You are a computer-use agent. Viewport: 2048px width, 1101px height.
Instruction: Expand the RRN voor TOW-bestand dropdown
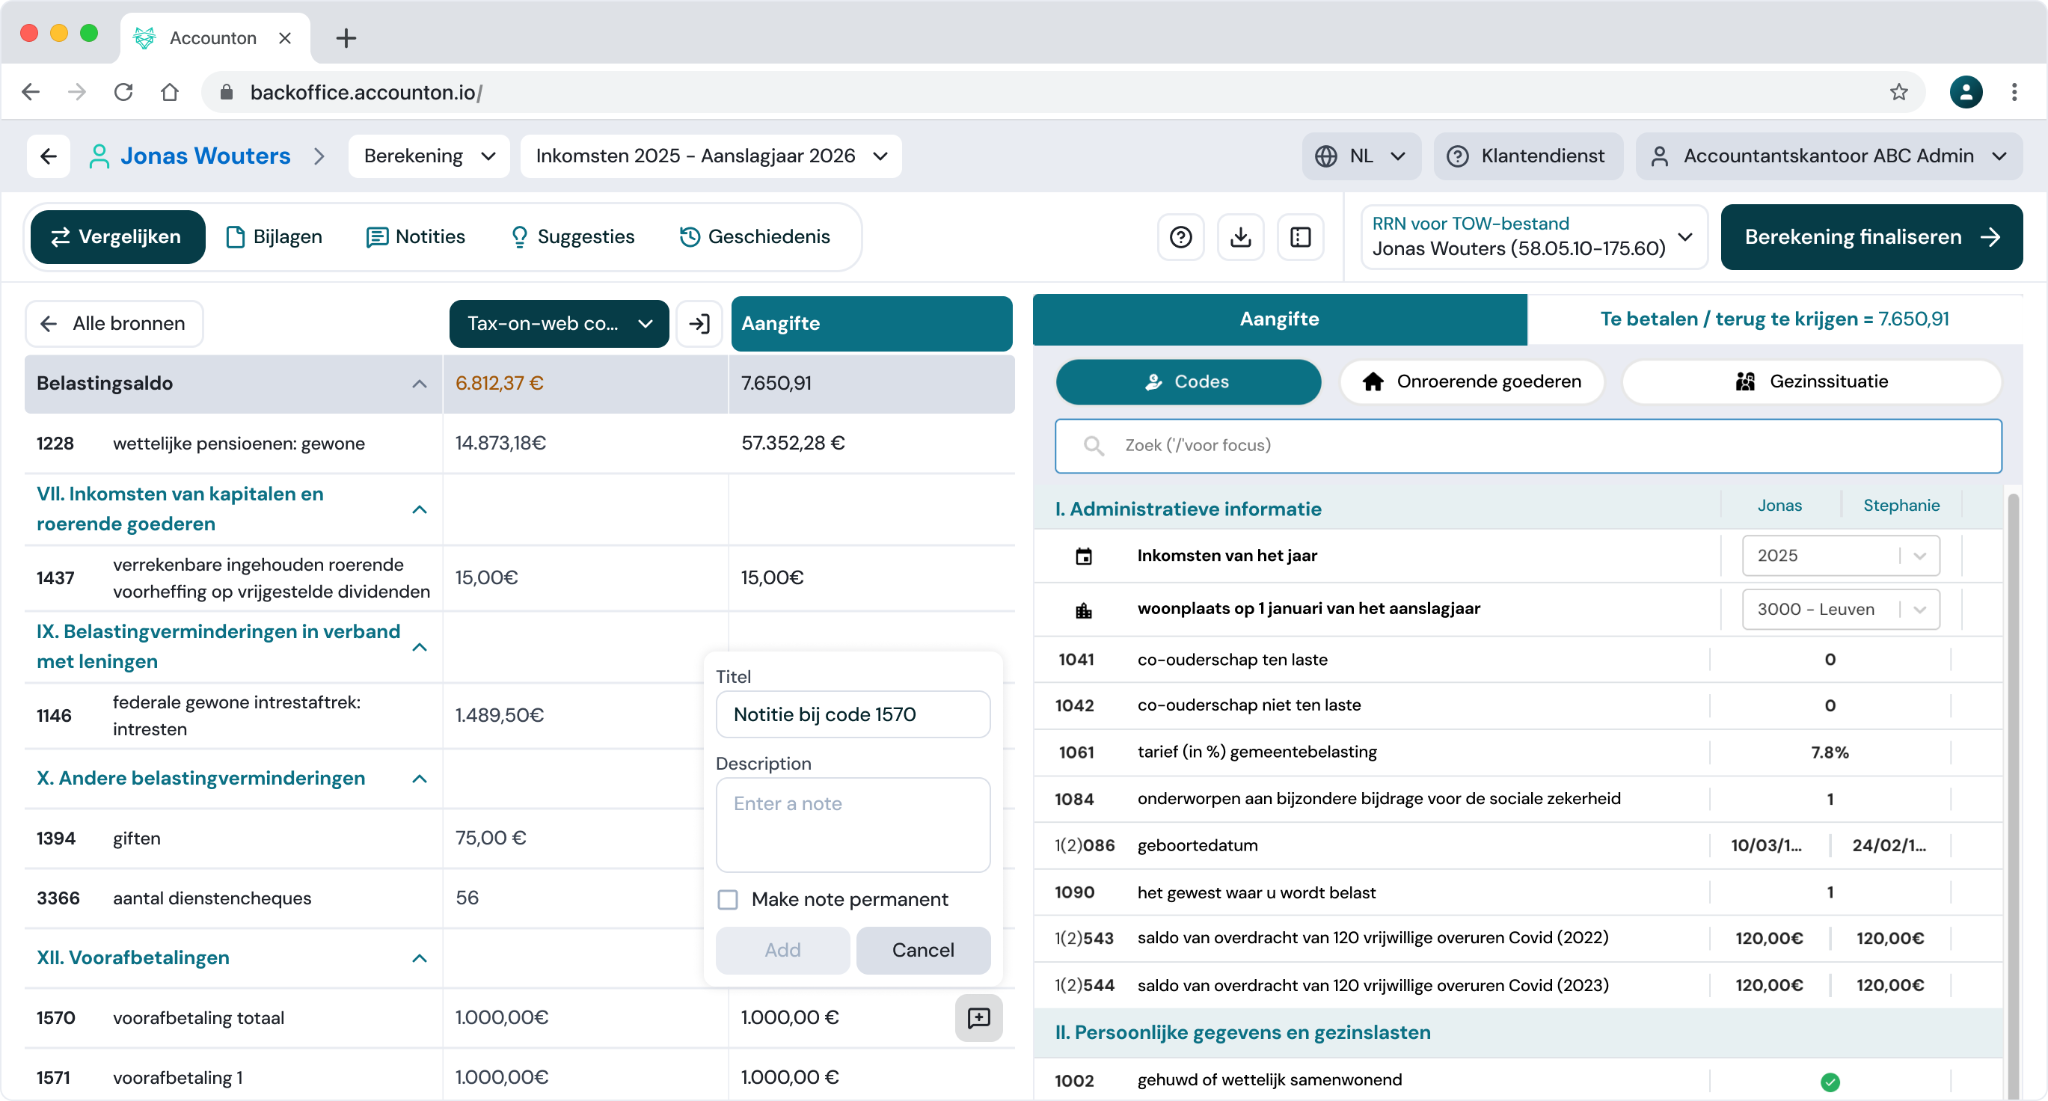(1534, 237)
